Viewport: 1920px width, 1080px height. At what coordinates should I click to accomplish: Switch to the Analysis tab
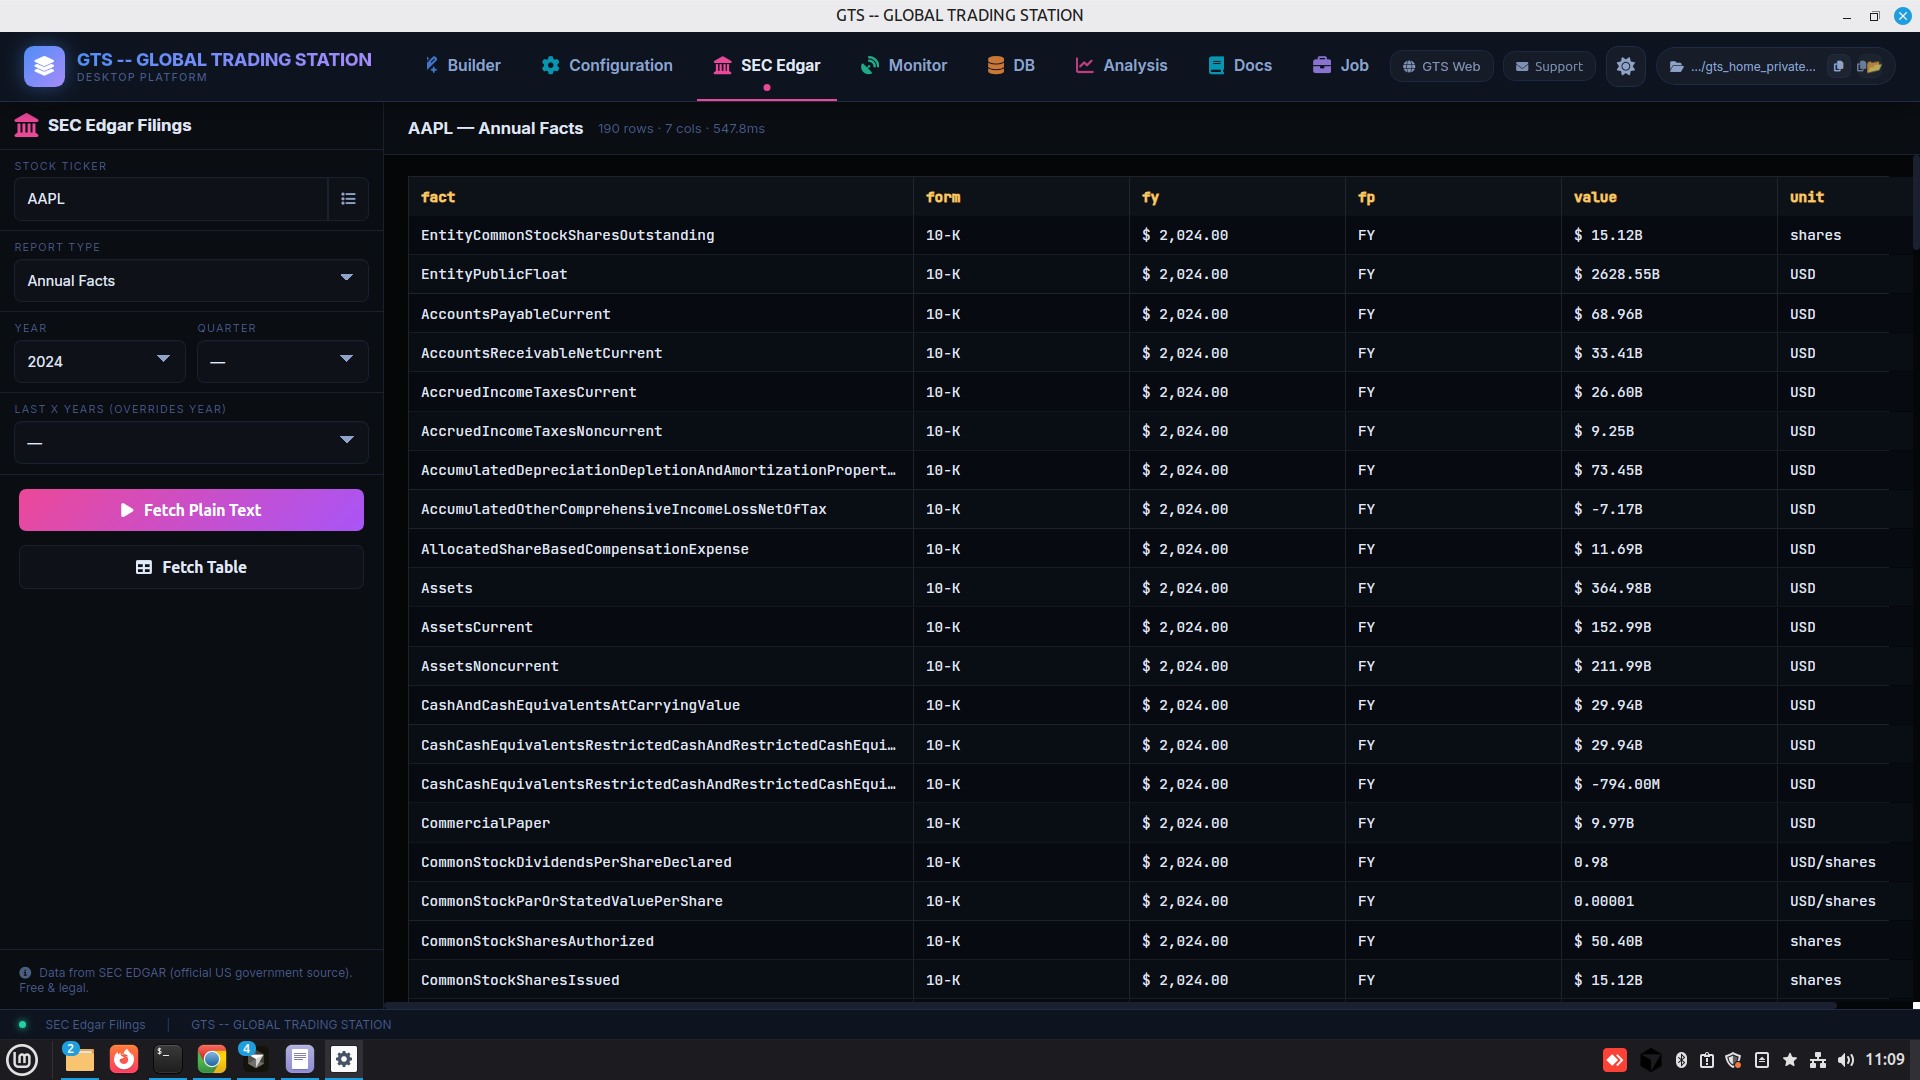coord(1121,66)
